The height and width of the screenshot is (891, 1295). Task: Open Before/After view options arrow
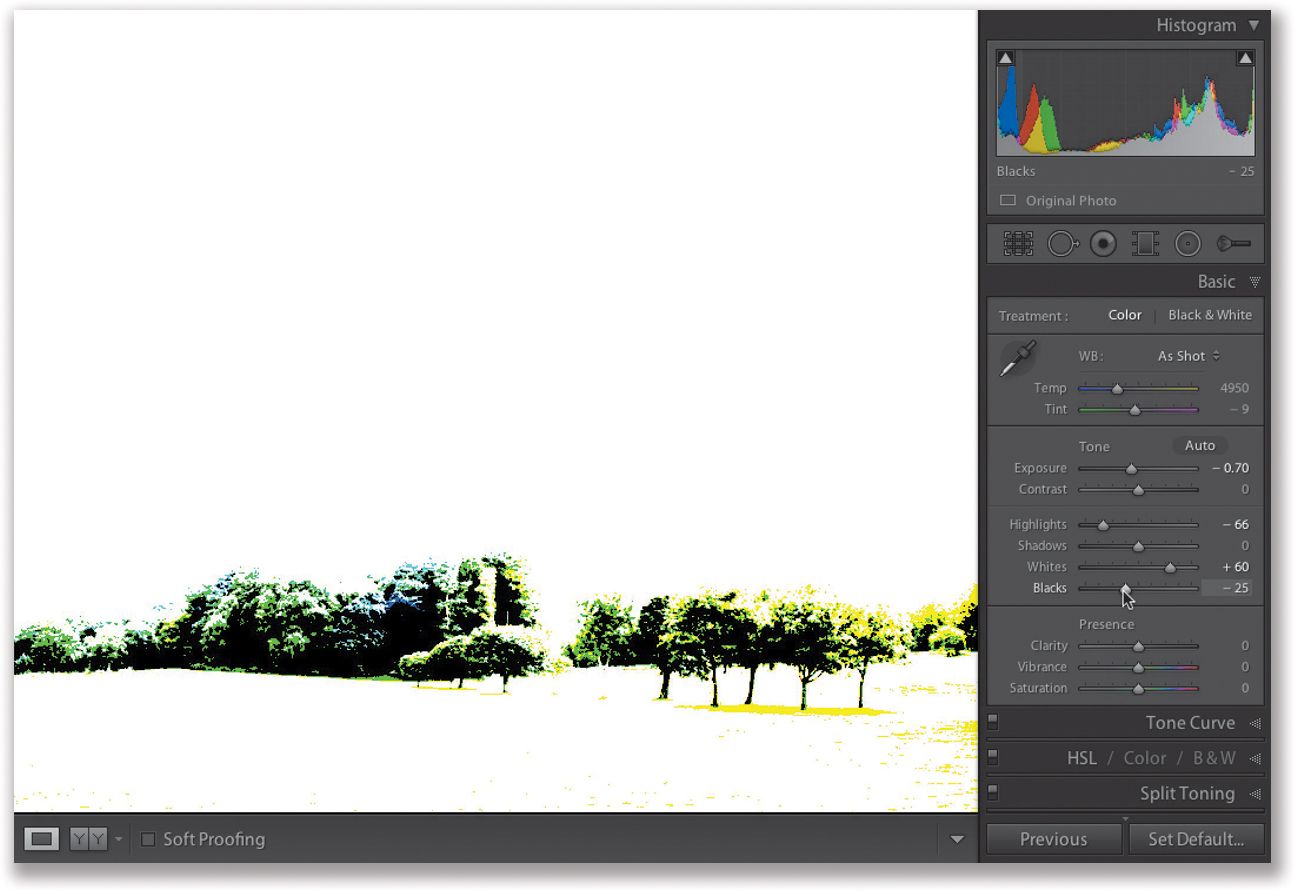119,840
